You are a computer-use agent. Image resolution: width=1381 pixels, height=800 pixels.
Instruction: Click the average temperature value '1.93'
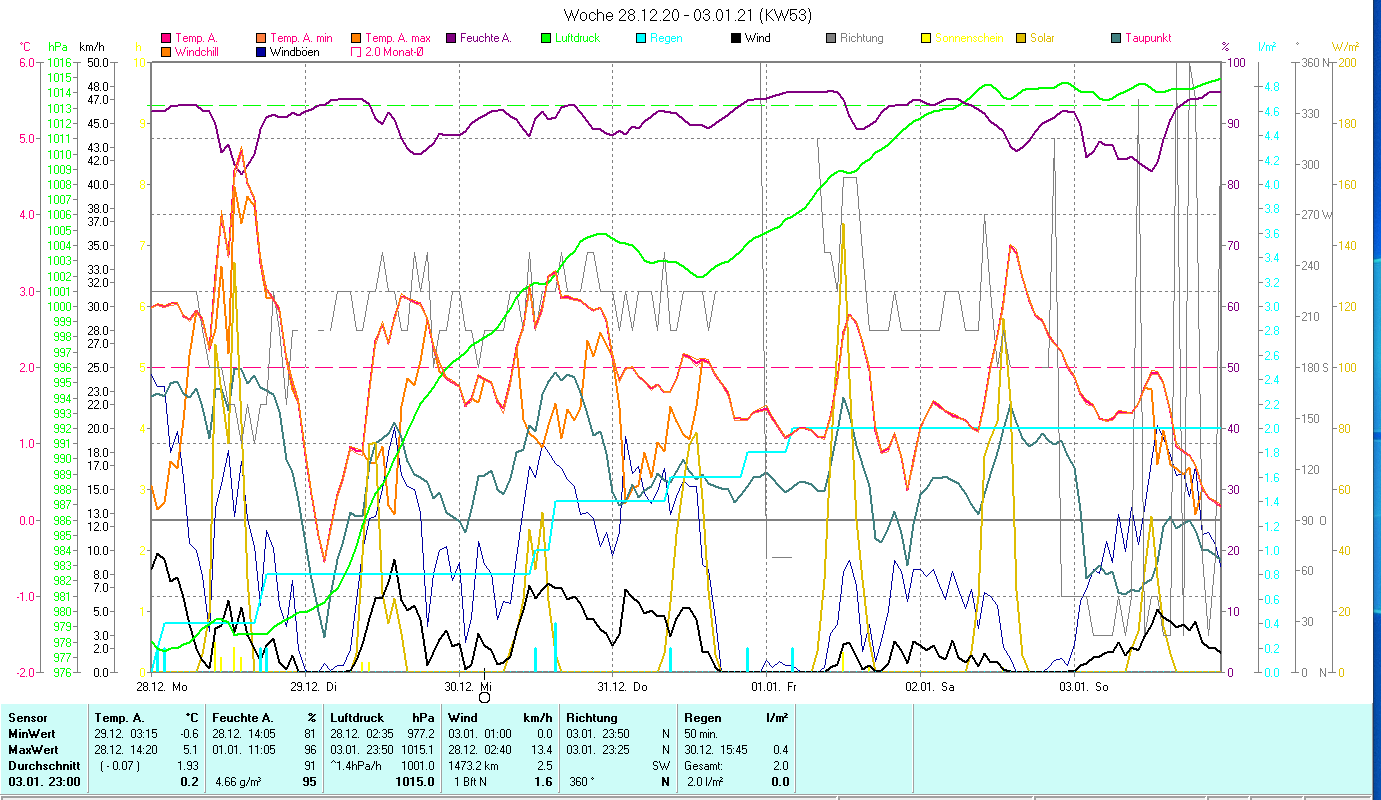click(x=190, y=766)
